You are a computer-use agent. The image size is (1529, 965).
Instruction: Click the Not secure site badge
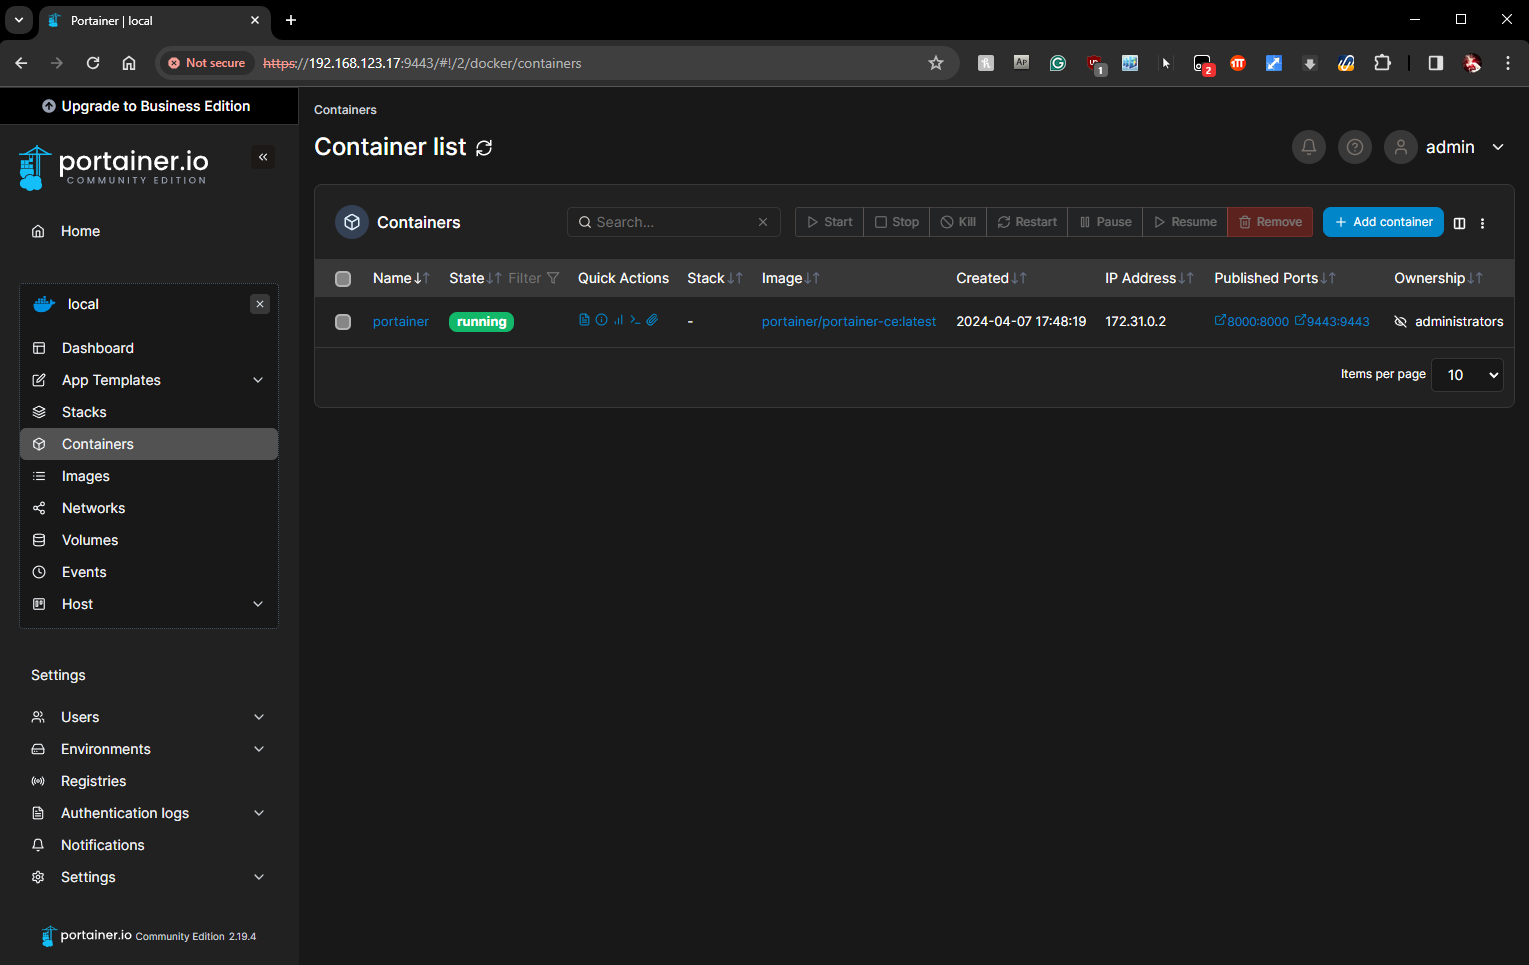click(206, 63)
